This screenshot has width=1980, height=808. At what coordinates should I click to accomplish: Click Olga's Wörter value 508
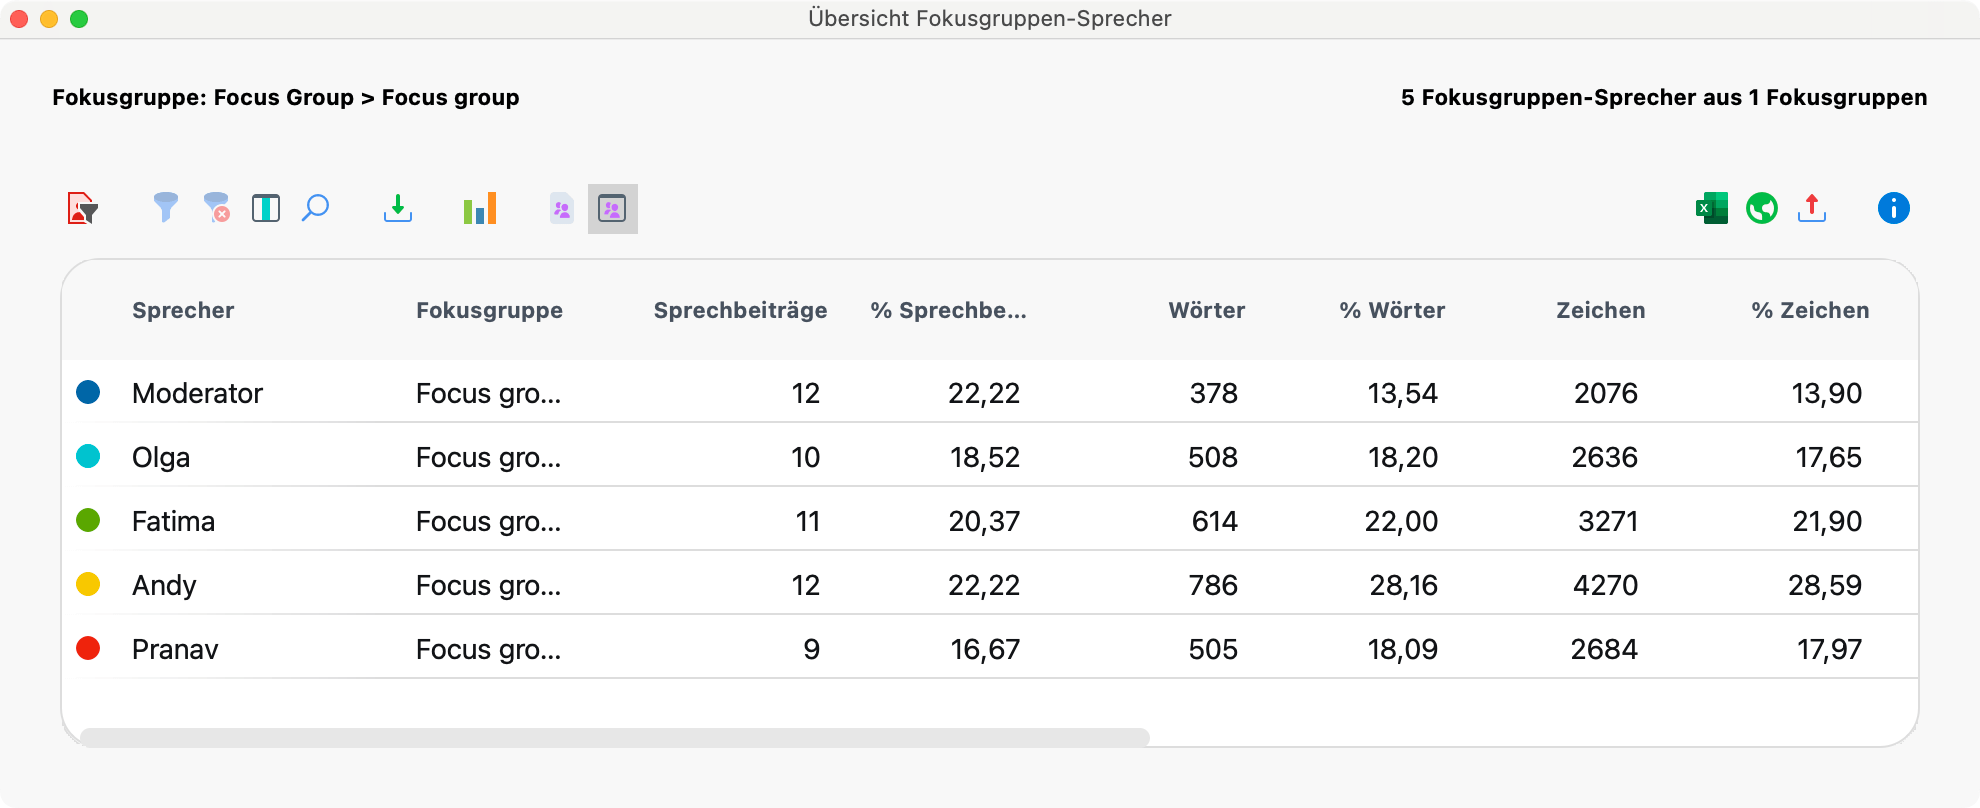1213,457
